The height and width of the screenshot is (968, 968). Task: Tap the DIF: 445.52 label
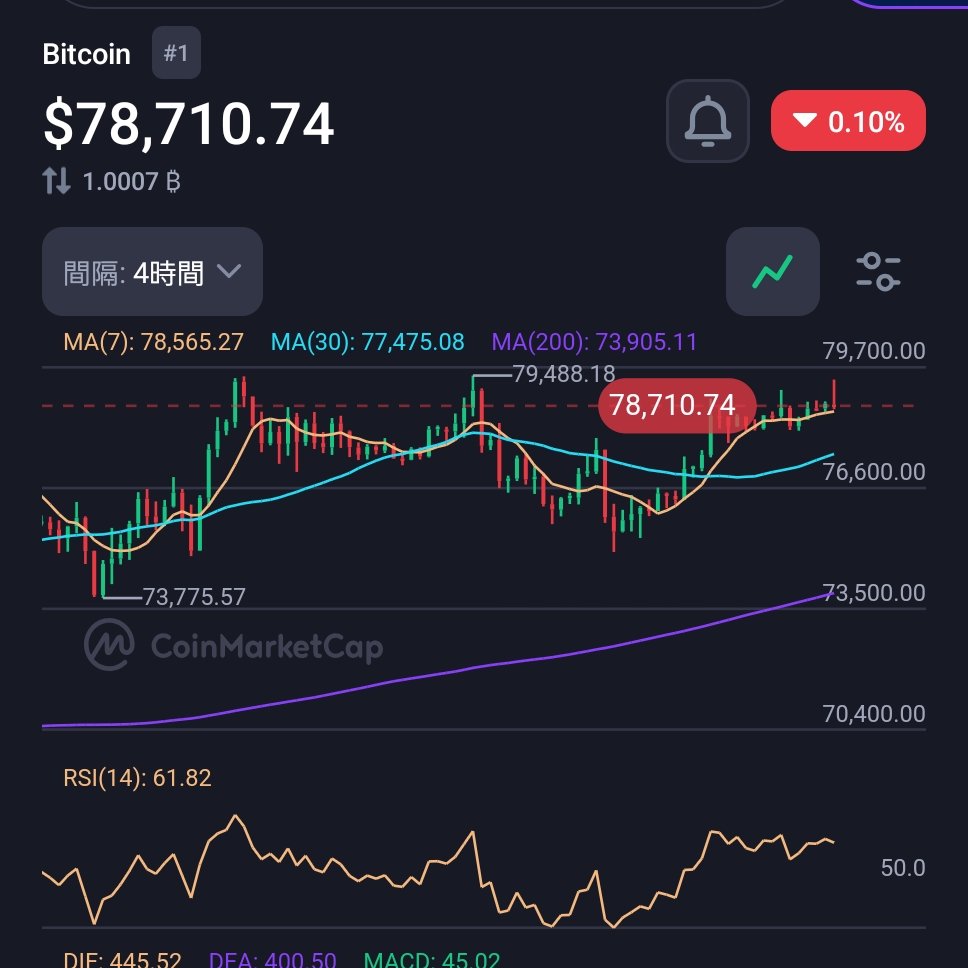pyautogui.click(x=122, y=959)
